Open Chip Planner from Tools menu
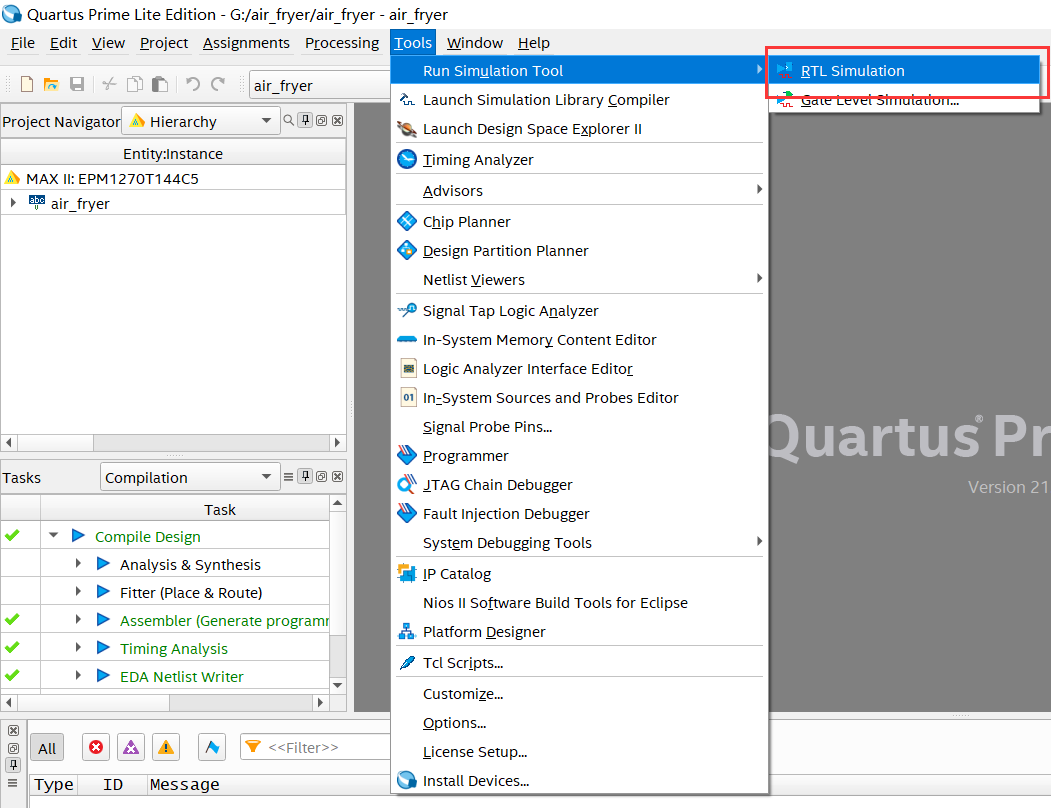1051x808 pixels. point(579,221)
